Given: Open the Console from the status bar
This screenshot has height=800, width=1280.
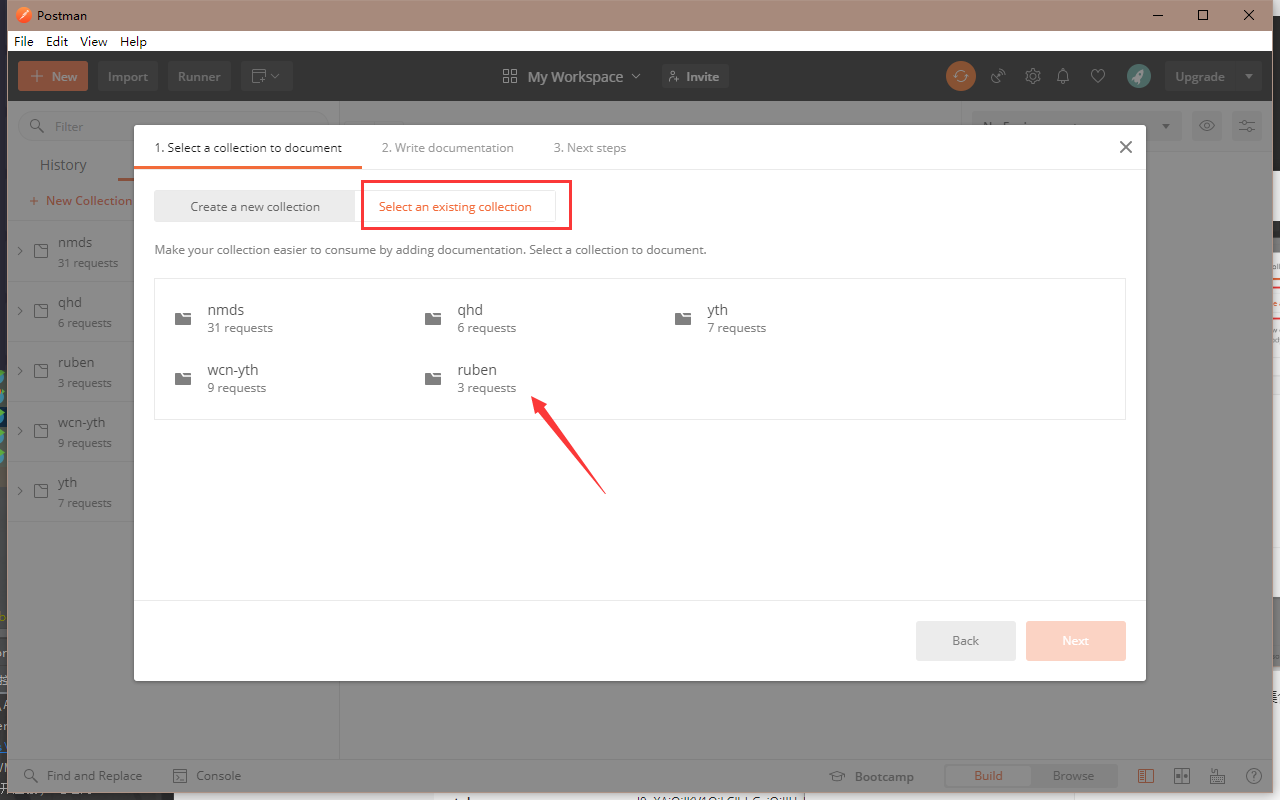Looking at the screenshot, I should (207, 776).
